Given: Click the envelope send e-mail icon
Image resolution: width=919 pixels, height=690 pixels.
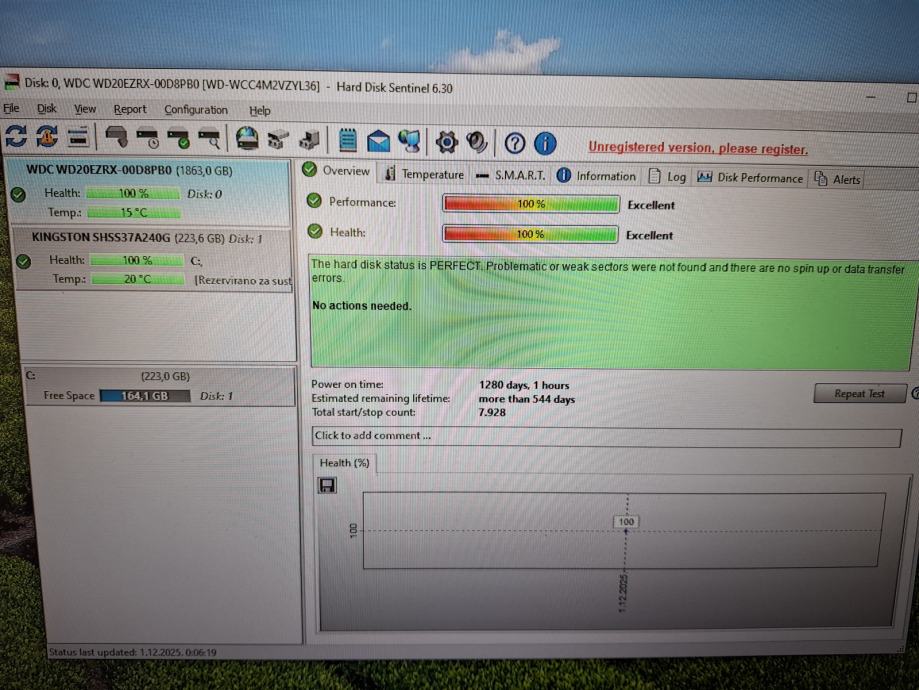Looking at the screenshot, I should [x=378, y=141].
